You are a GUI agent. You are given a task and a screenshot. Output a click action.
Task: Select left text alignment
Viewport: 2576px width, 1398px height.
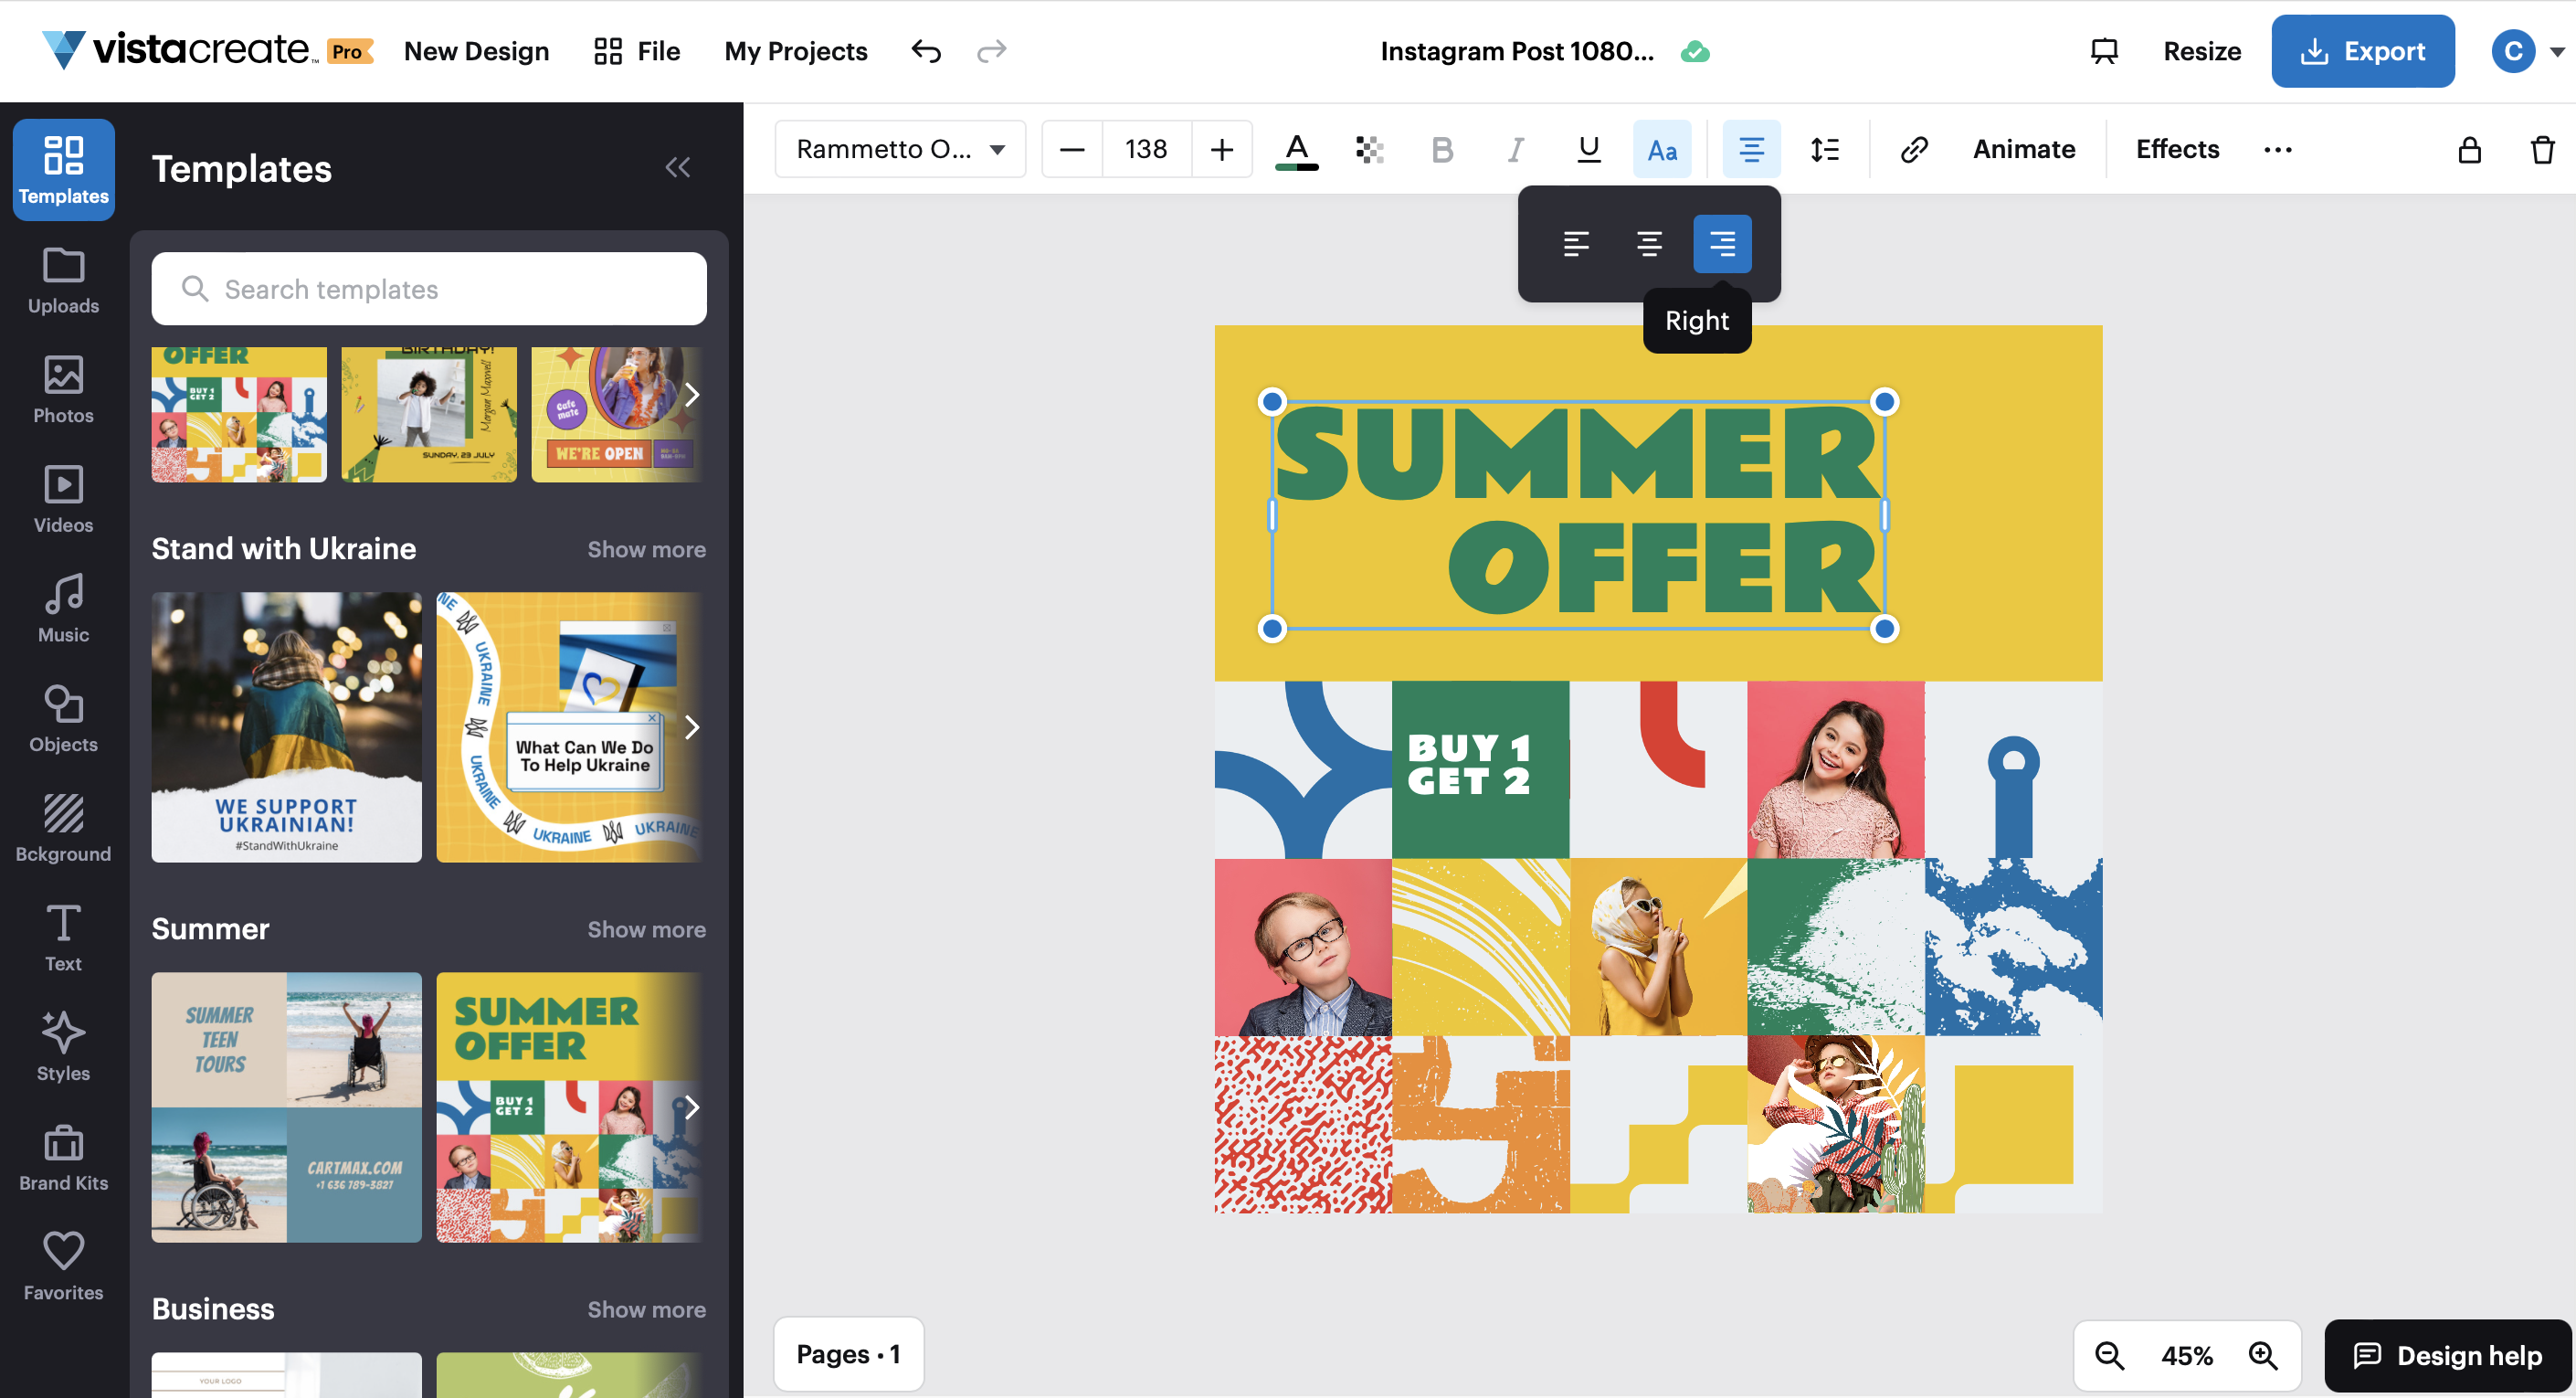coord(1576,243)
